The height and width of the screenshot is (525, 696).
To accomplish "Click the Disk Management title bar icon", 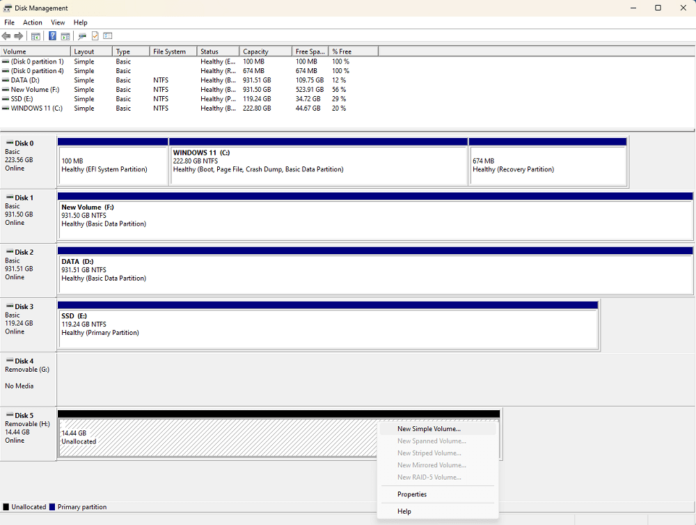I will point(7,8).
